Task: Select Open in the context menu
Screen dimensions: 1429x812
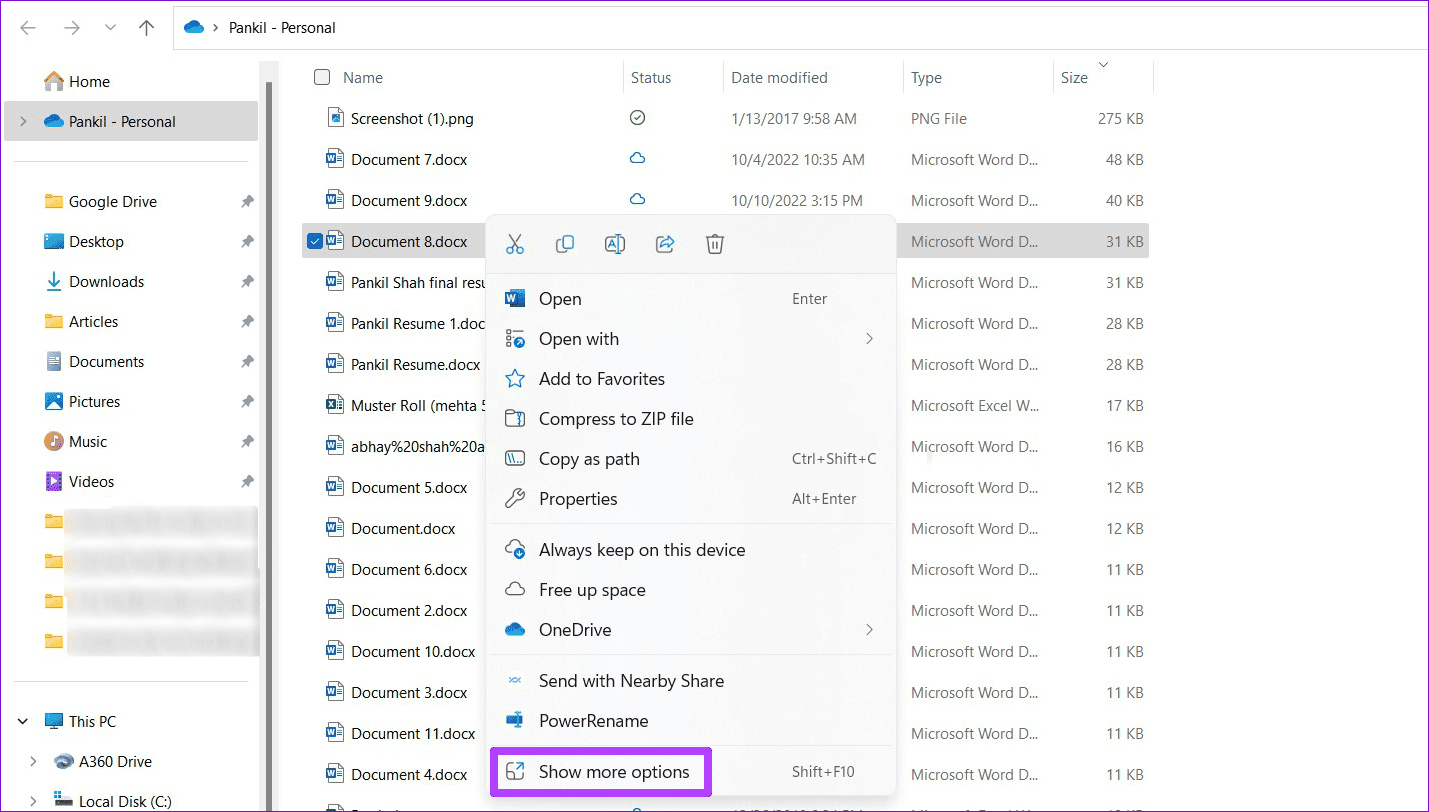Action: click(690, 299)
